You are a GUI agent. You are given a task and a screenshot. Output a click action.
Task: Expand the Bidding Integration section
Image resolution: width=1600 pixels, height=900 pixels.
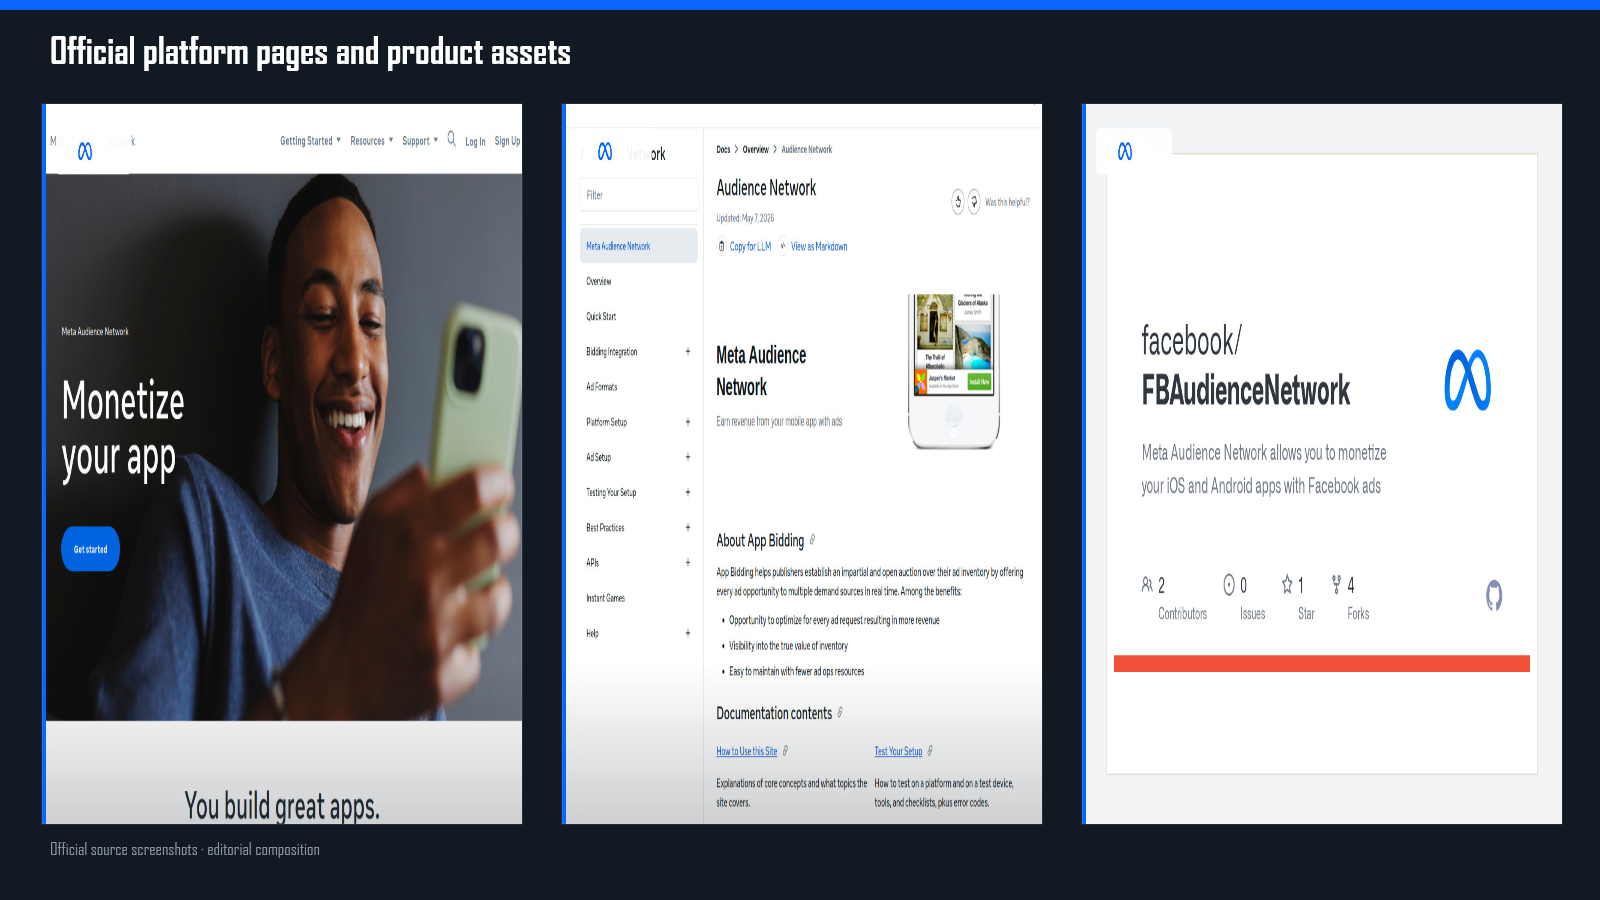[x=688, y=352]
